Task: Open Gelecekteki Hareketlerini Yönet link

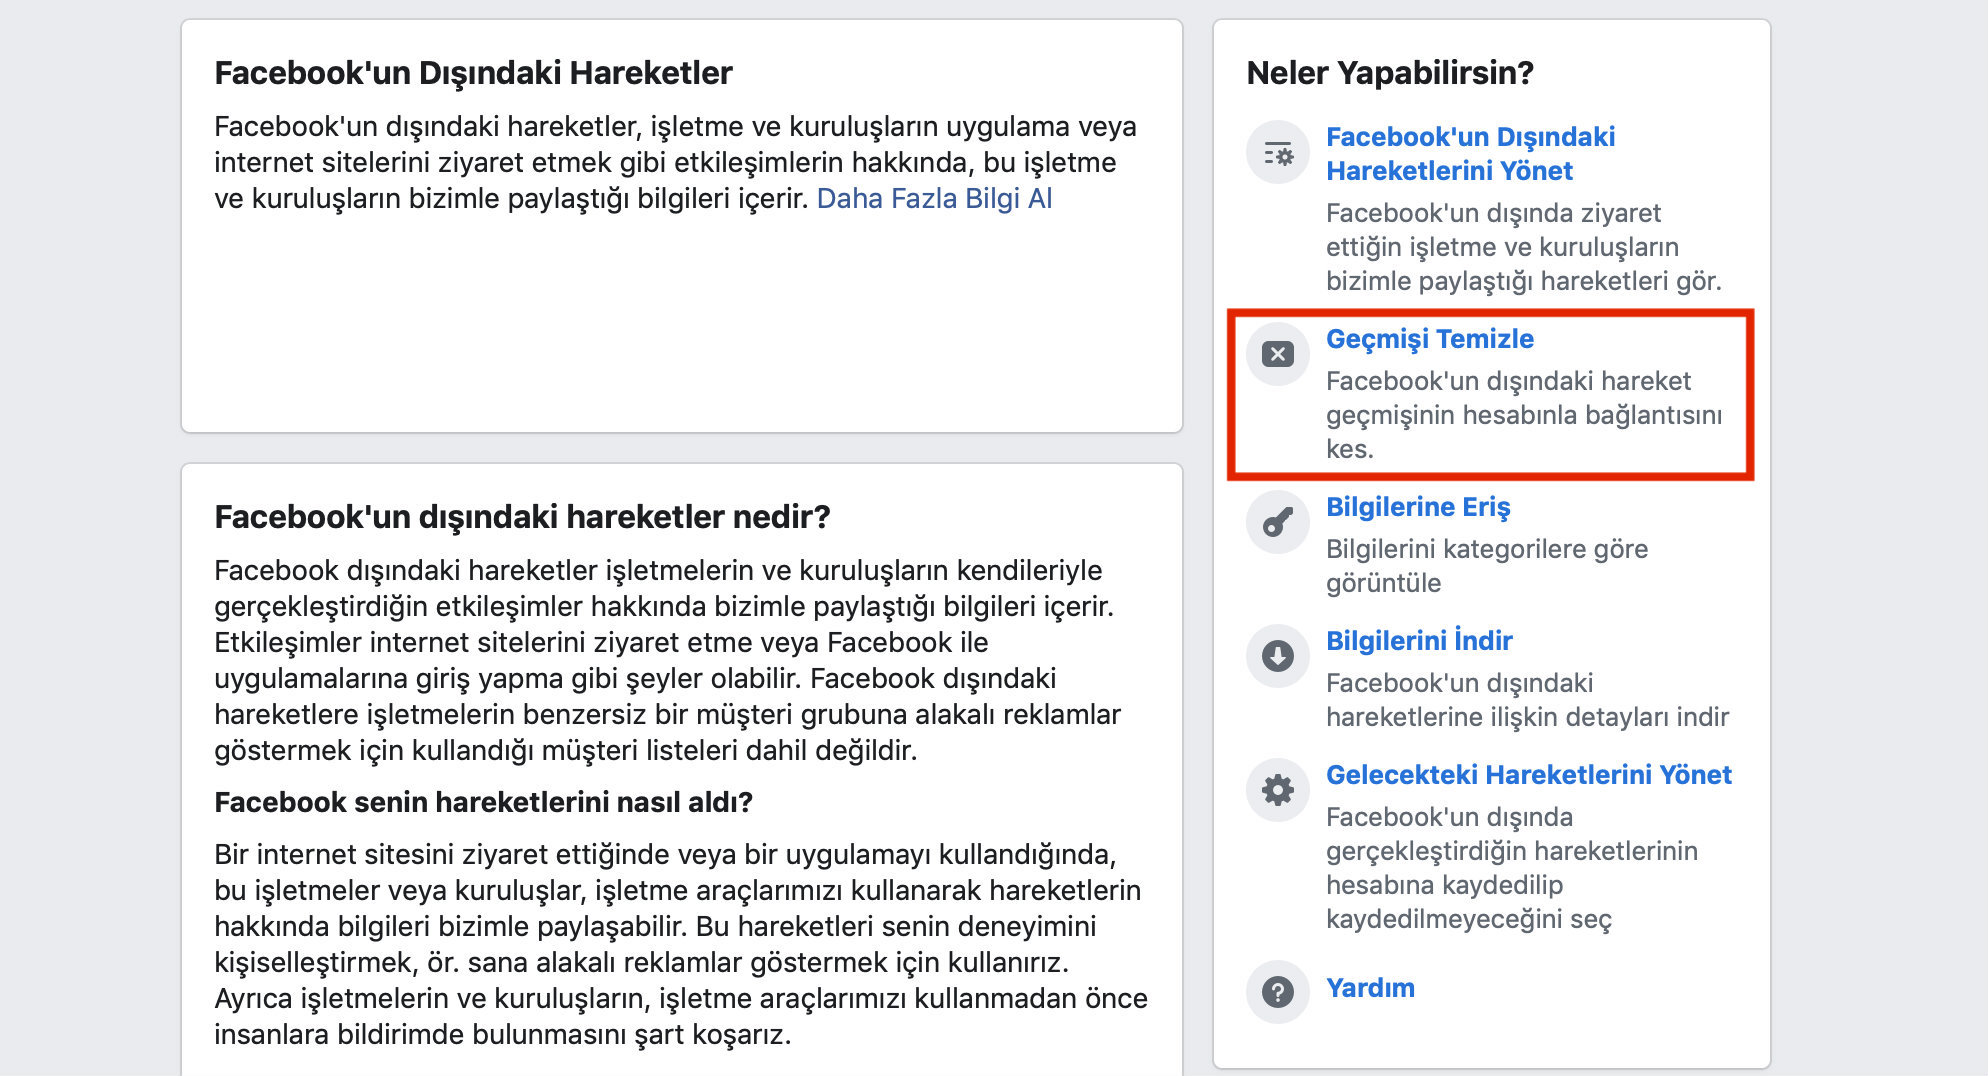Action: pos(1529,775)
